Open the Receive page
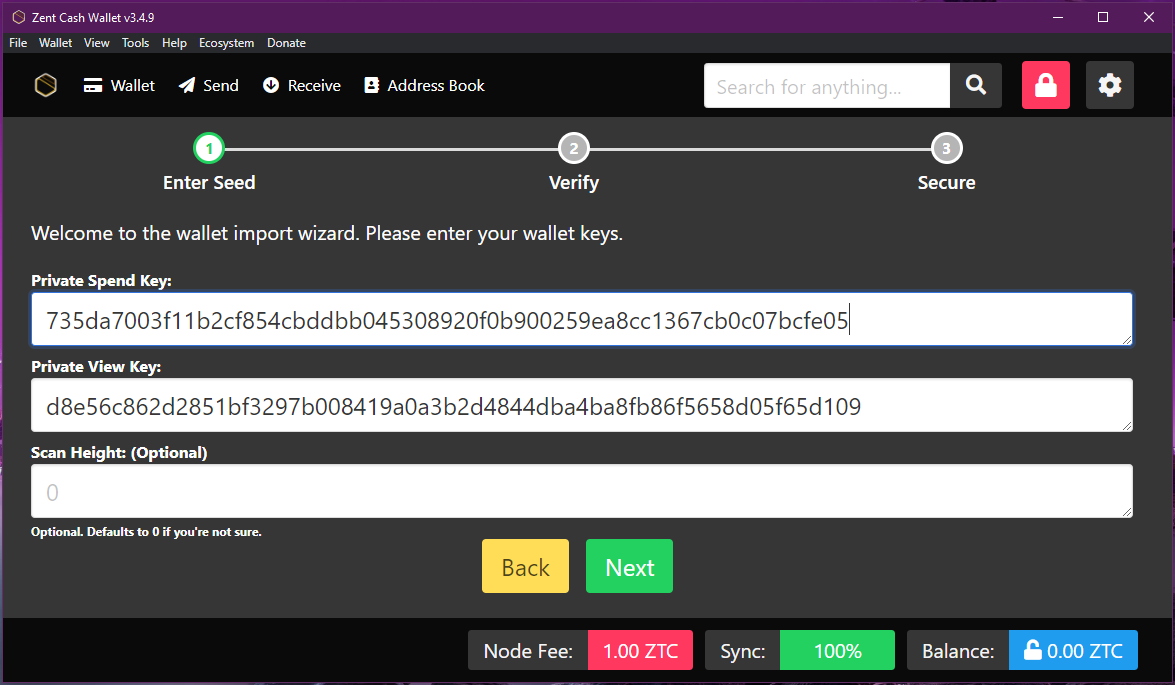This screenshot has width=1175, height=685. point(301,85)
